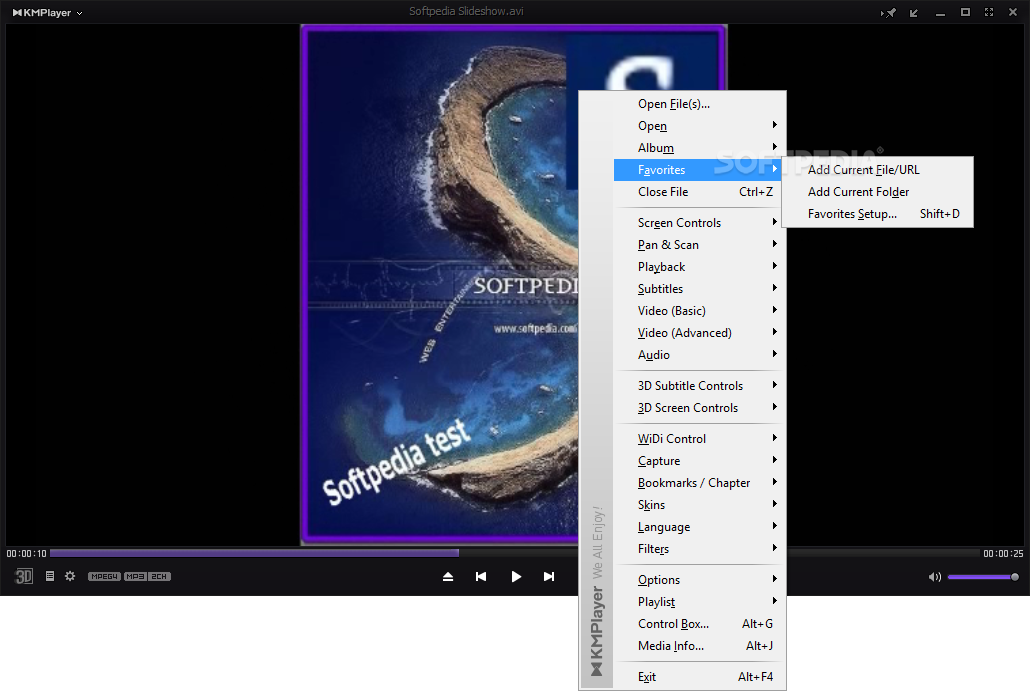1030x691 pixels.
Task: Open 3D Screen Controls submenu
Action: [x=700, y=407]
